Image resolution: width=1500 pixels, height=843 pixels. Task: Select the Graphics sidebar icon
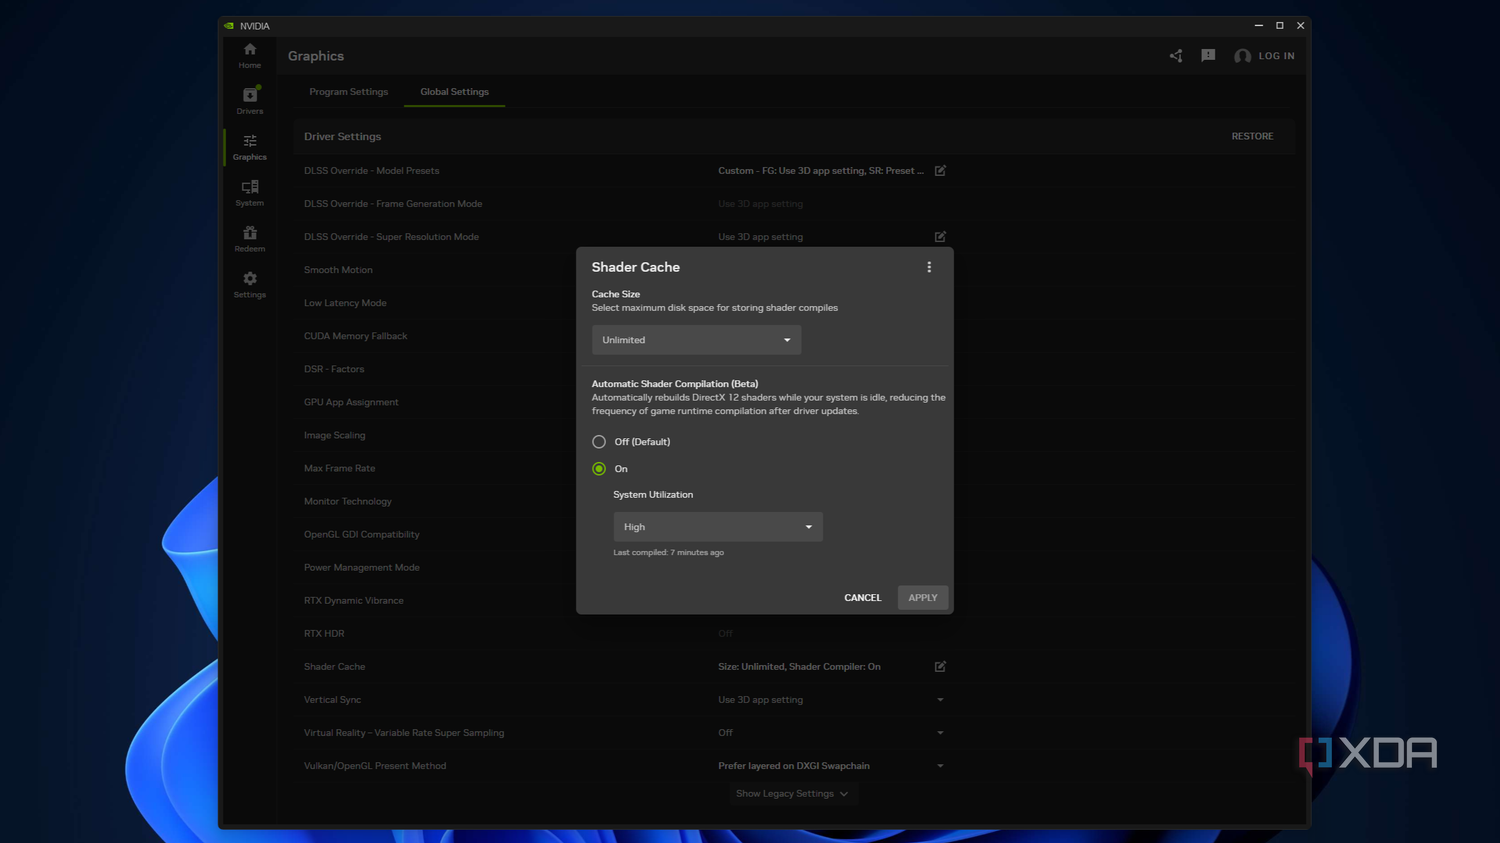[249, 147]
